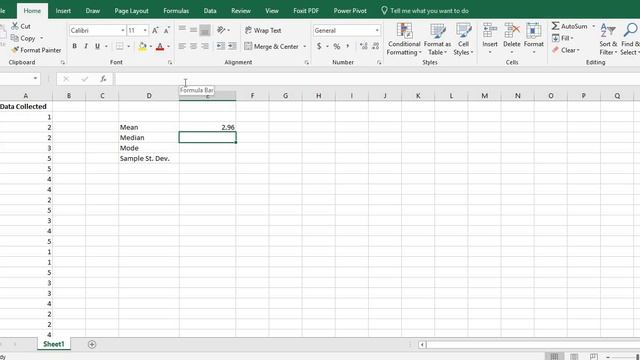
Task: Click the Cut scissors icon
Action: click(x=15, y=26)
